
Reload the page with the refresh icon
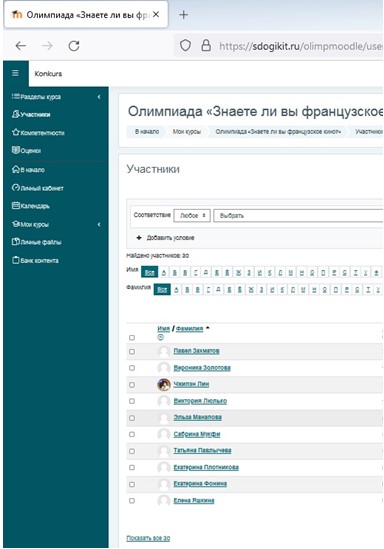coord(74,46)
